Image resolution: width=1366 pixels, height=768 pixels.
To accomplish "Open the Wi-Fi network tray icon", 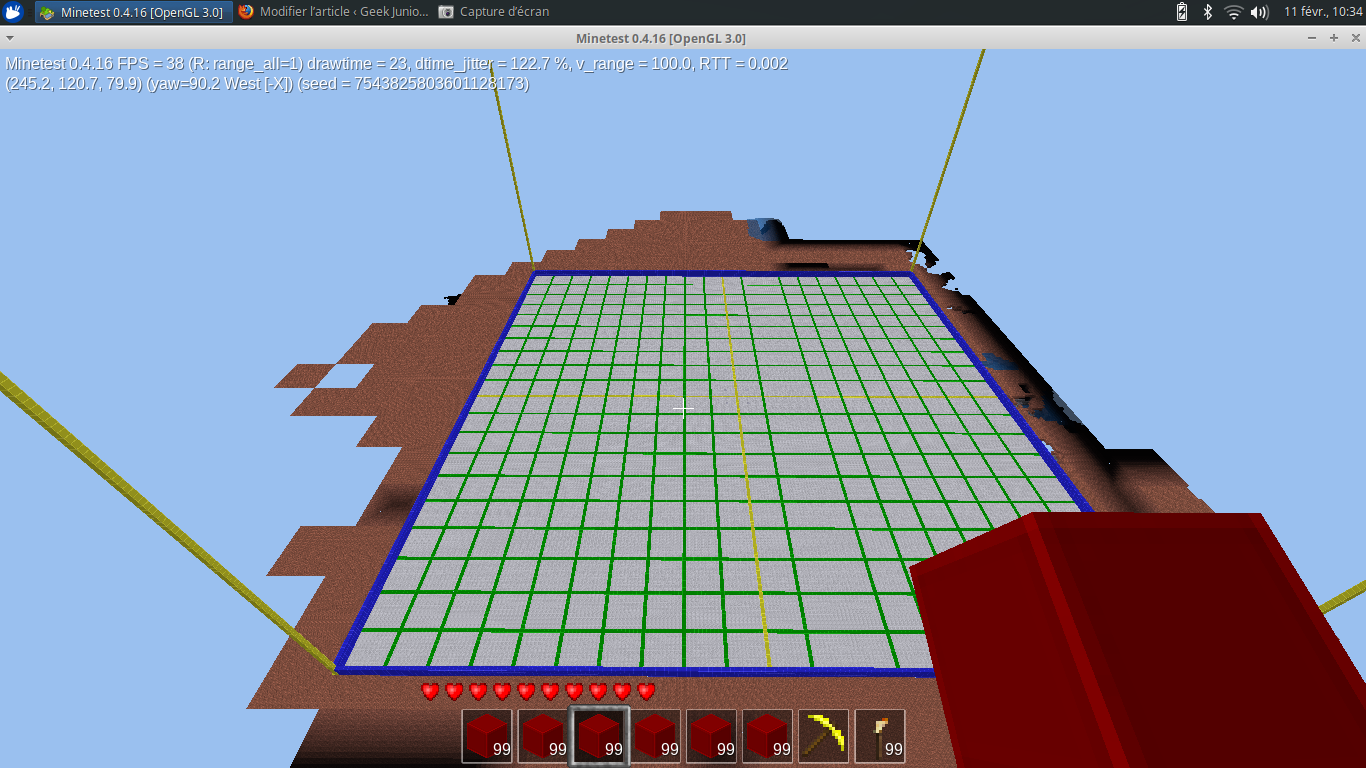I will point(1234,12).
